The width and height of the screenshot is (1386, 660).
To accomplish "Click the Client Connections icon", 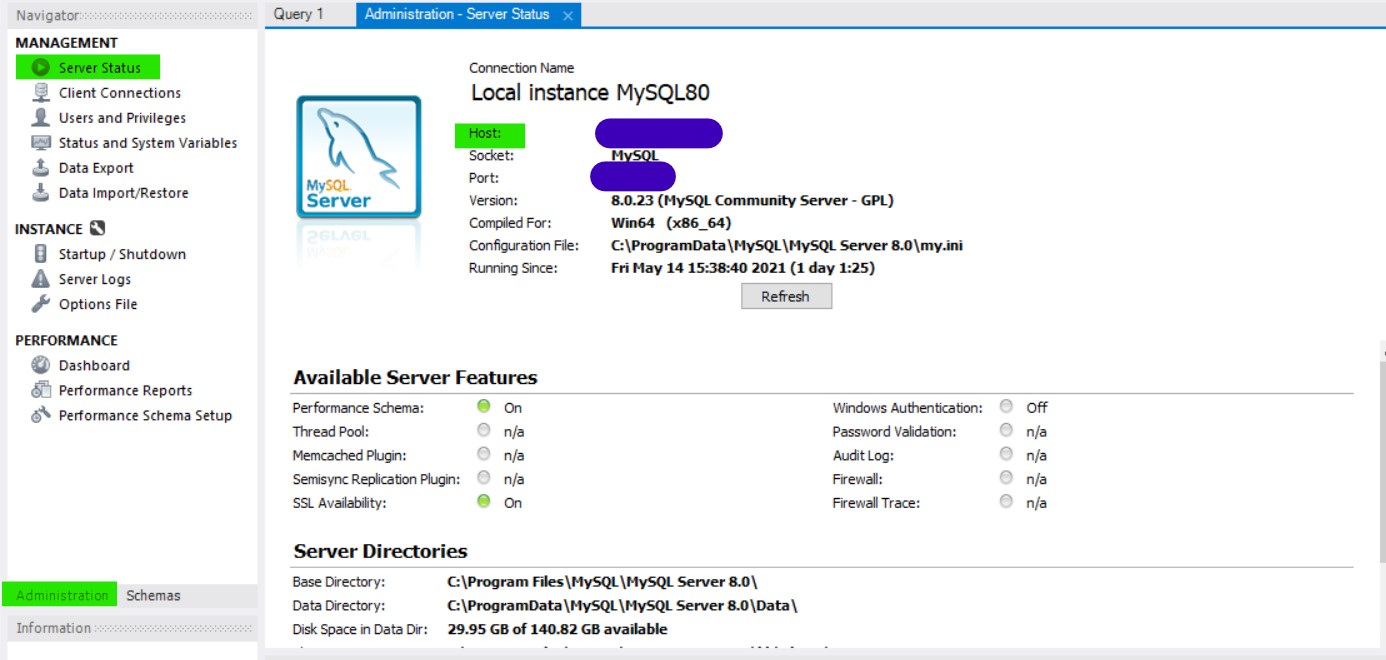I will 41,93.
